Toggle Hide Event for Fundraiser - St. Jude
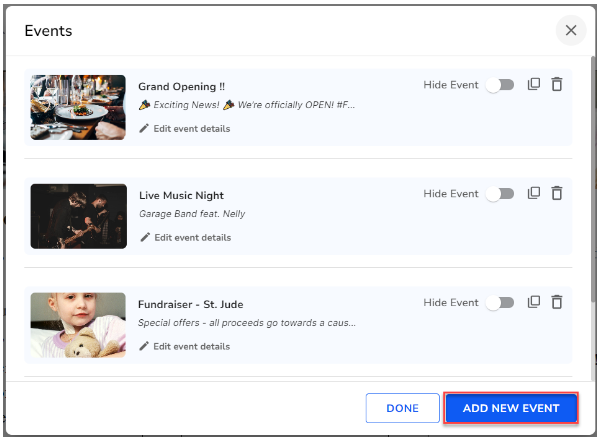The width and height of the screenshot is (600, 438). (x=499, y=303)
